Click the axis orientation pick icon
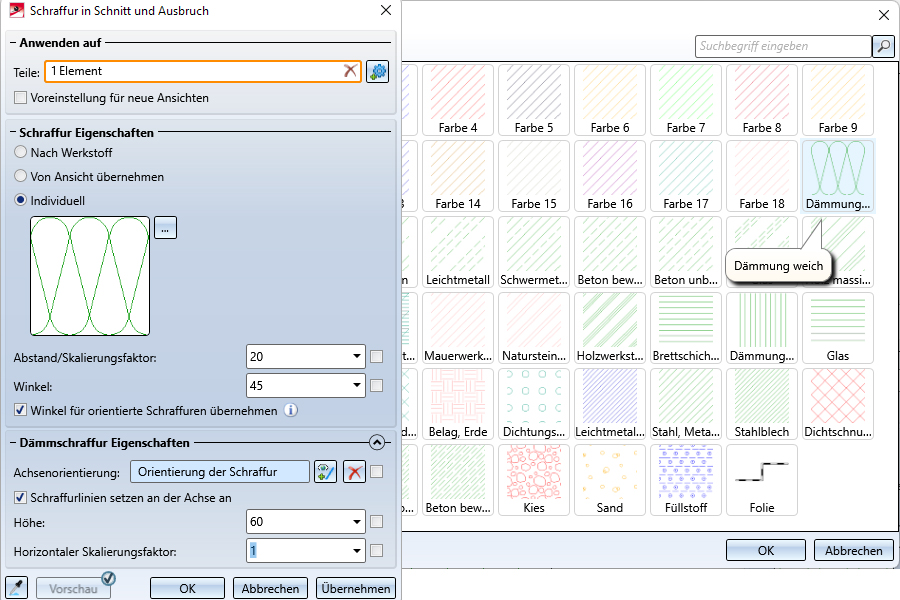The width and height of the screenshot is (900, 600). [326, 472]
